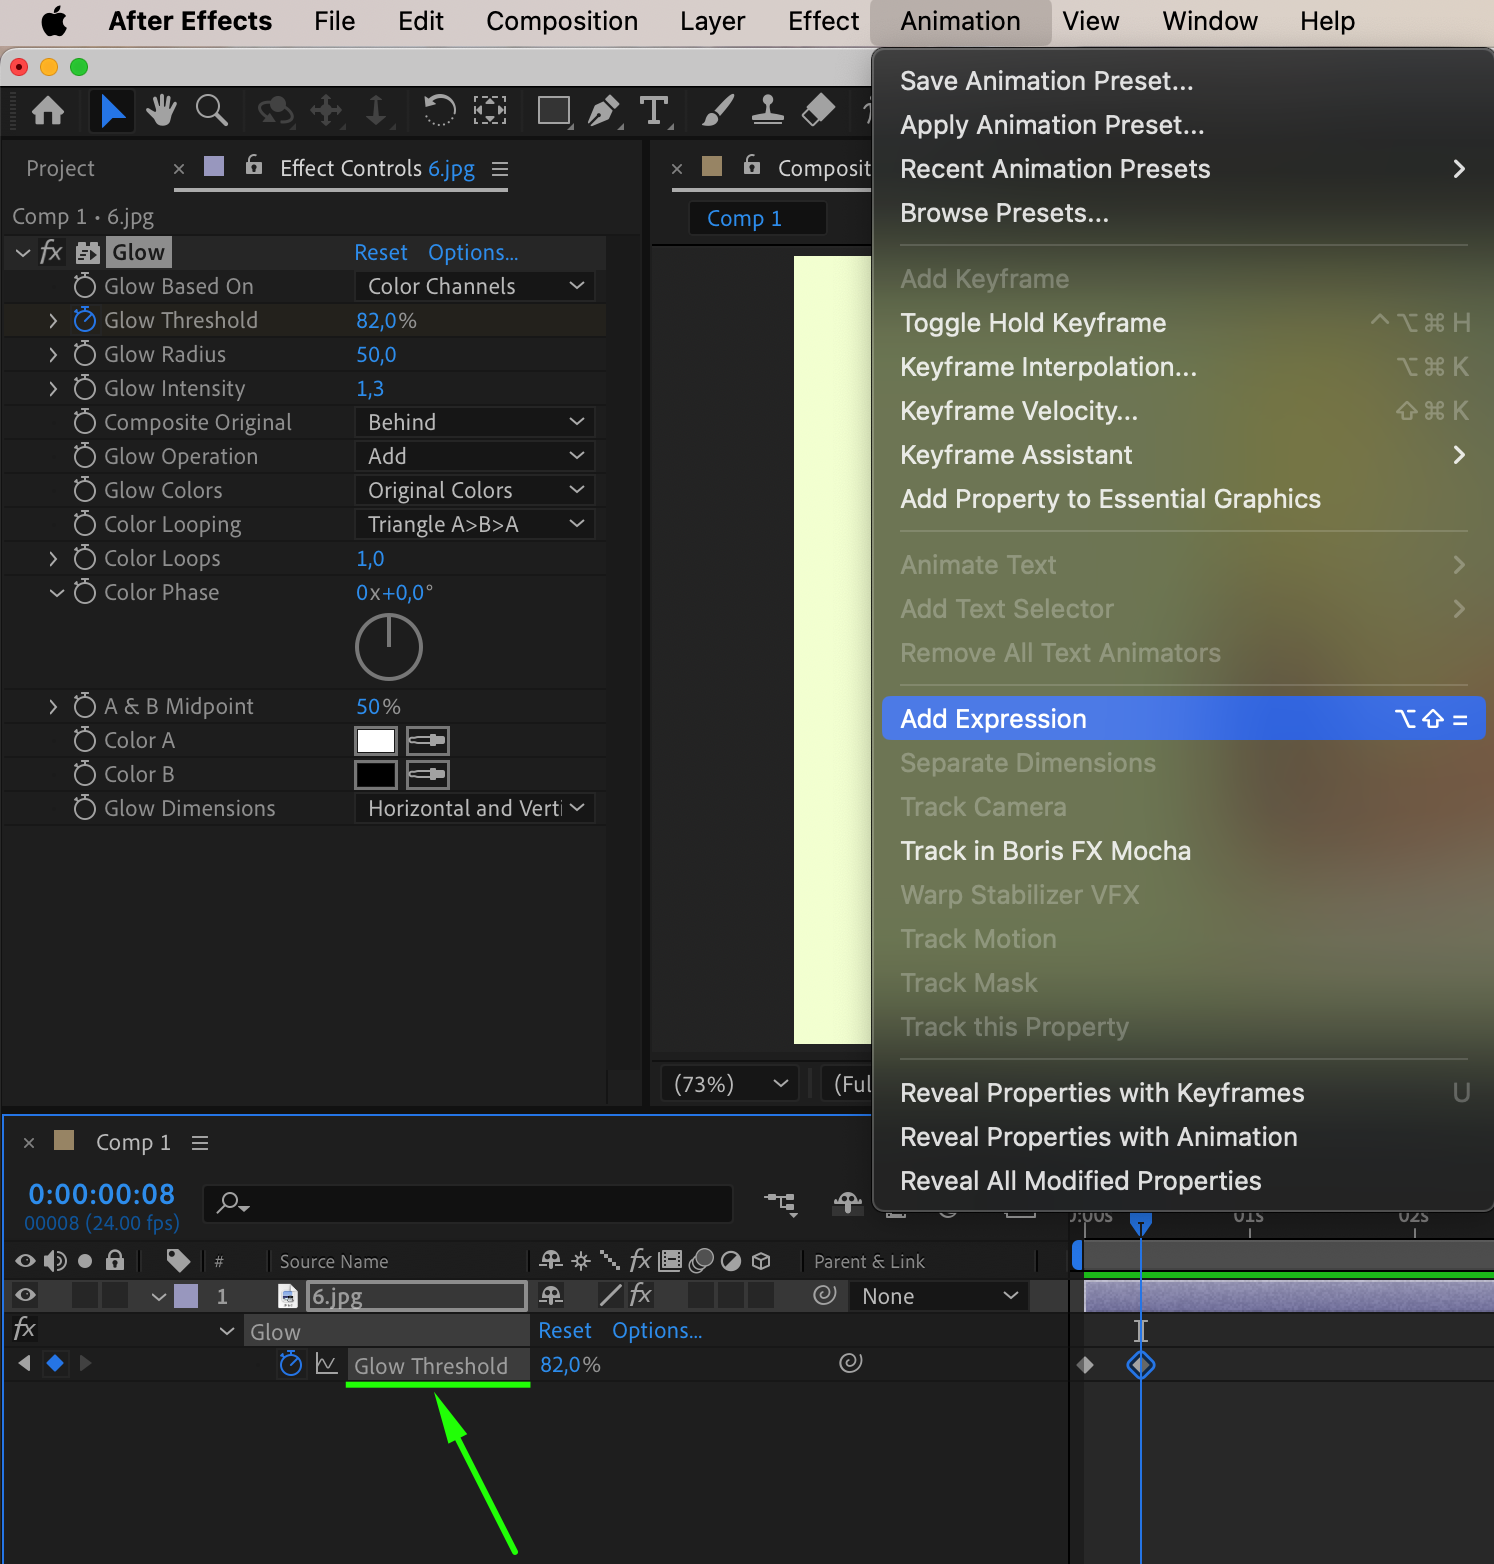
Task: Select the Pen tool
Action: click(604, 110)
